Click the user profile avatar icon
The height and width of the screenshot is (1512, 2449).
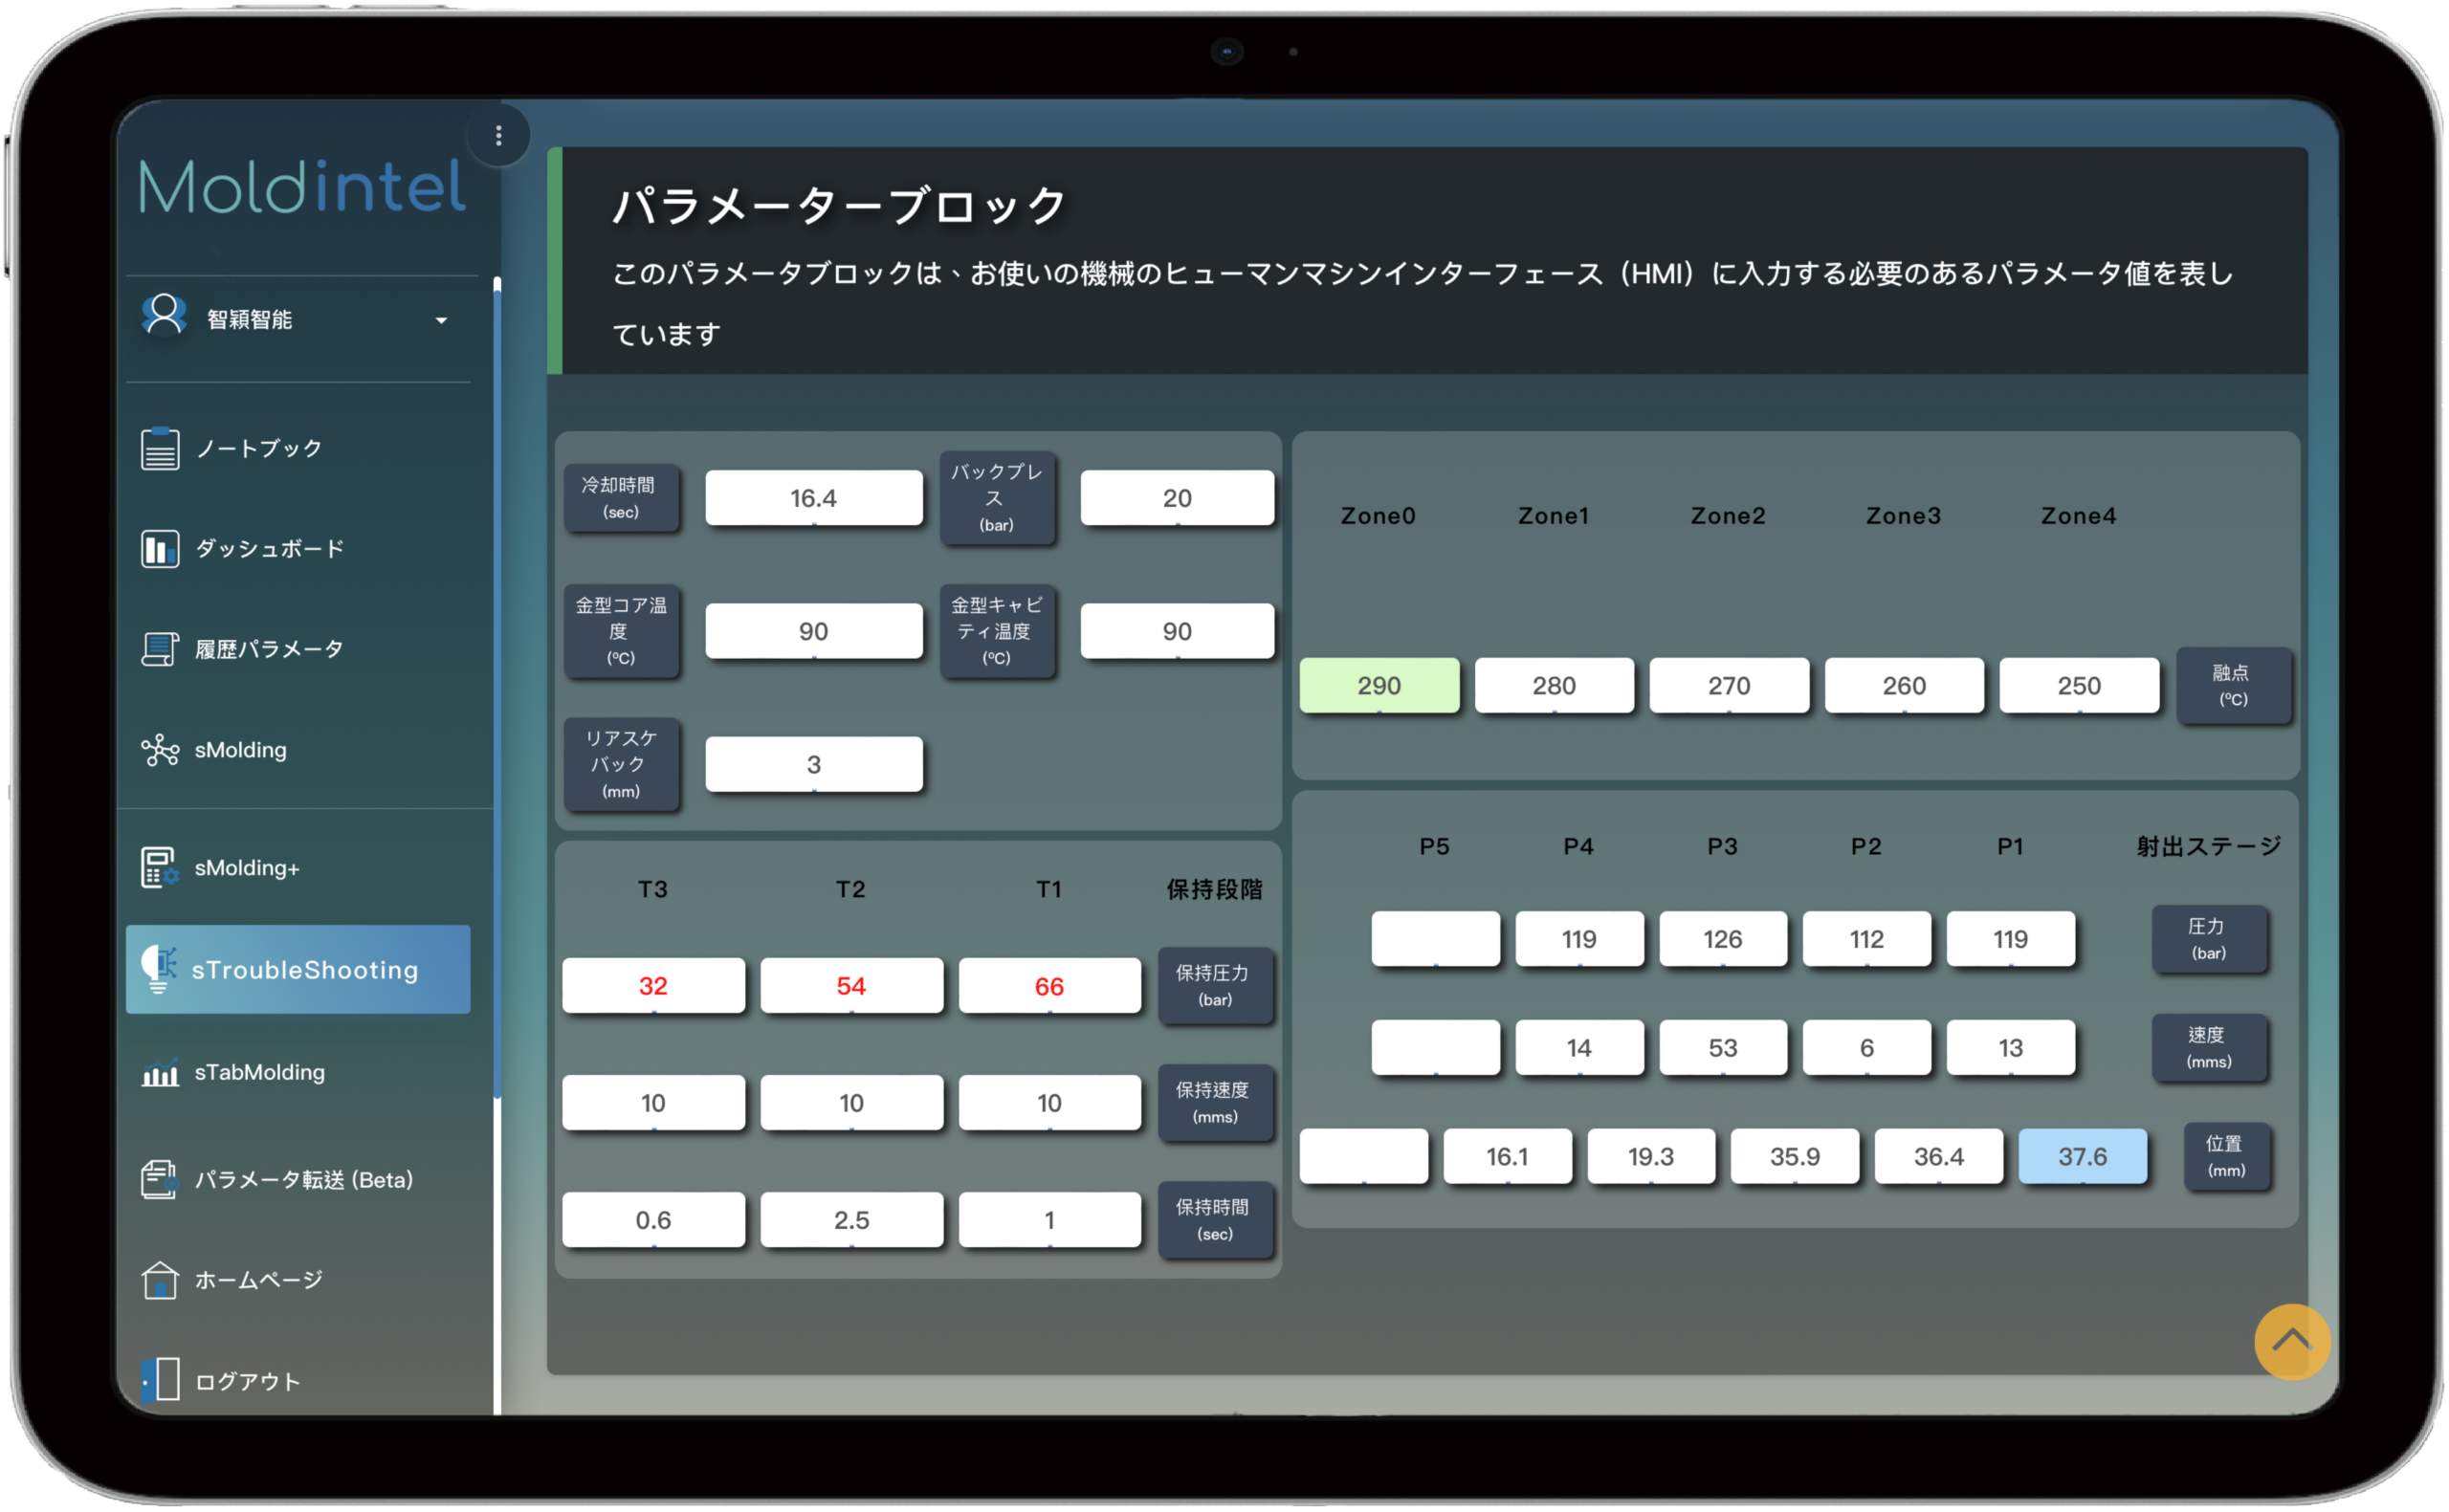[164, 316]
